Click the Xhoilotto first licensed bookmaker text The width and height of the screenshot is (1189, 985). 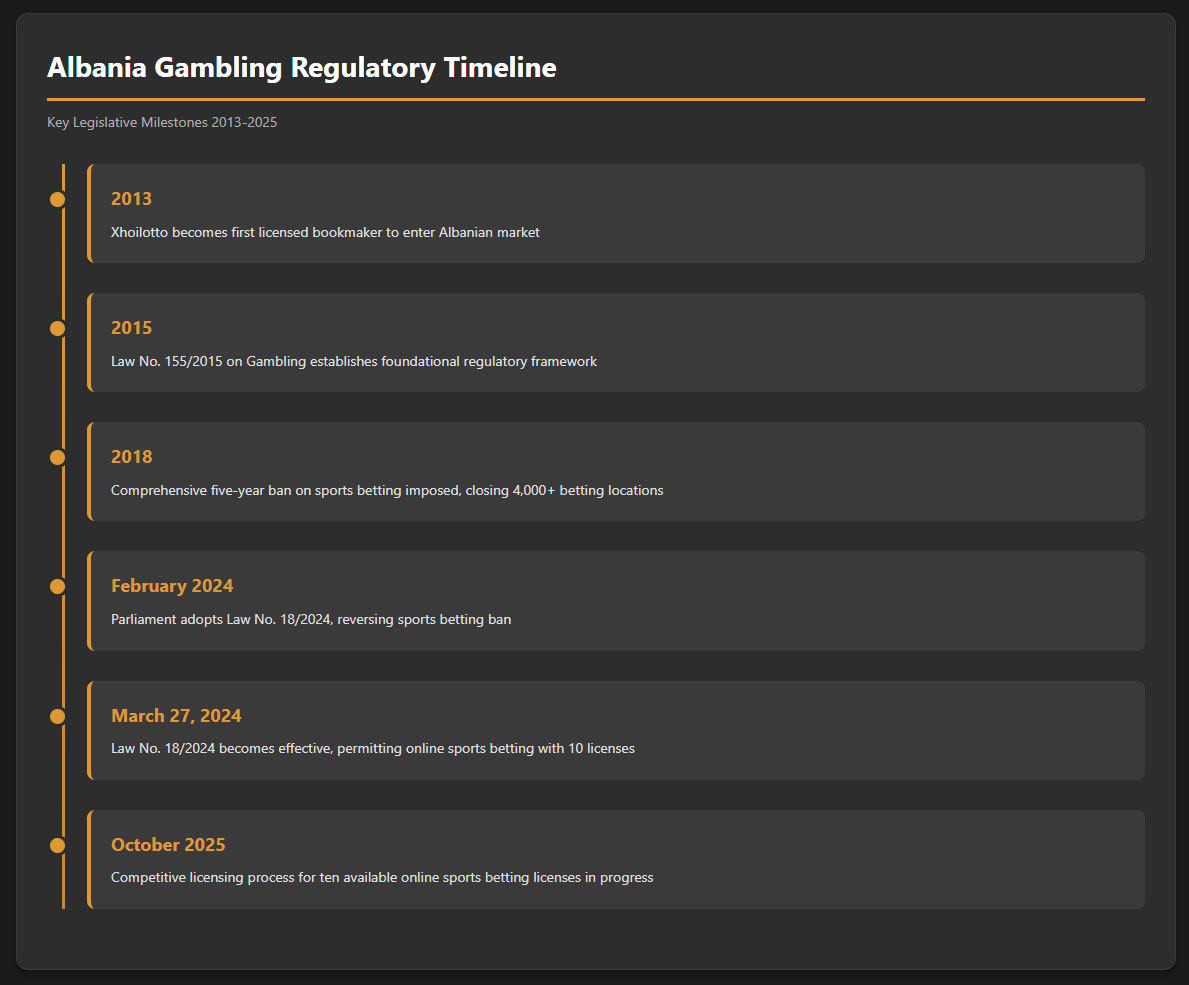tap(325, 232)
